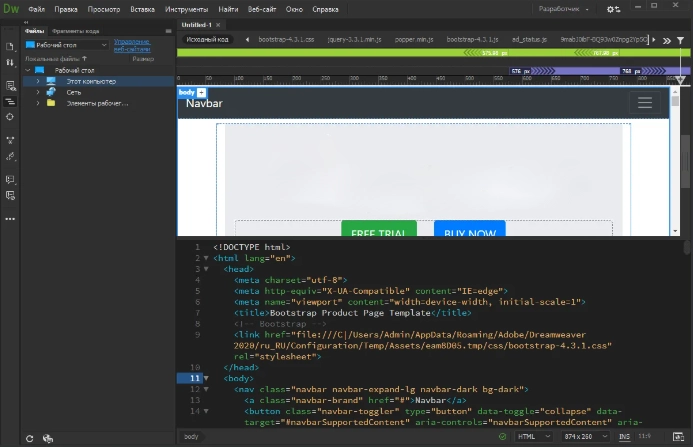The width and height of the screenshot is (693, 447).
Task: Collapse Рабочий стол tree node
Action: click(28, 70)
